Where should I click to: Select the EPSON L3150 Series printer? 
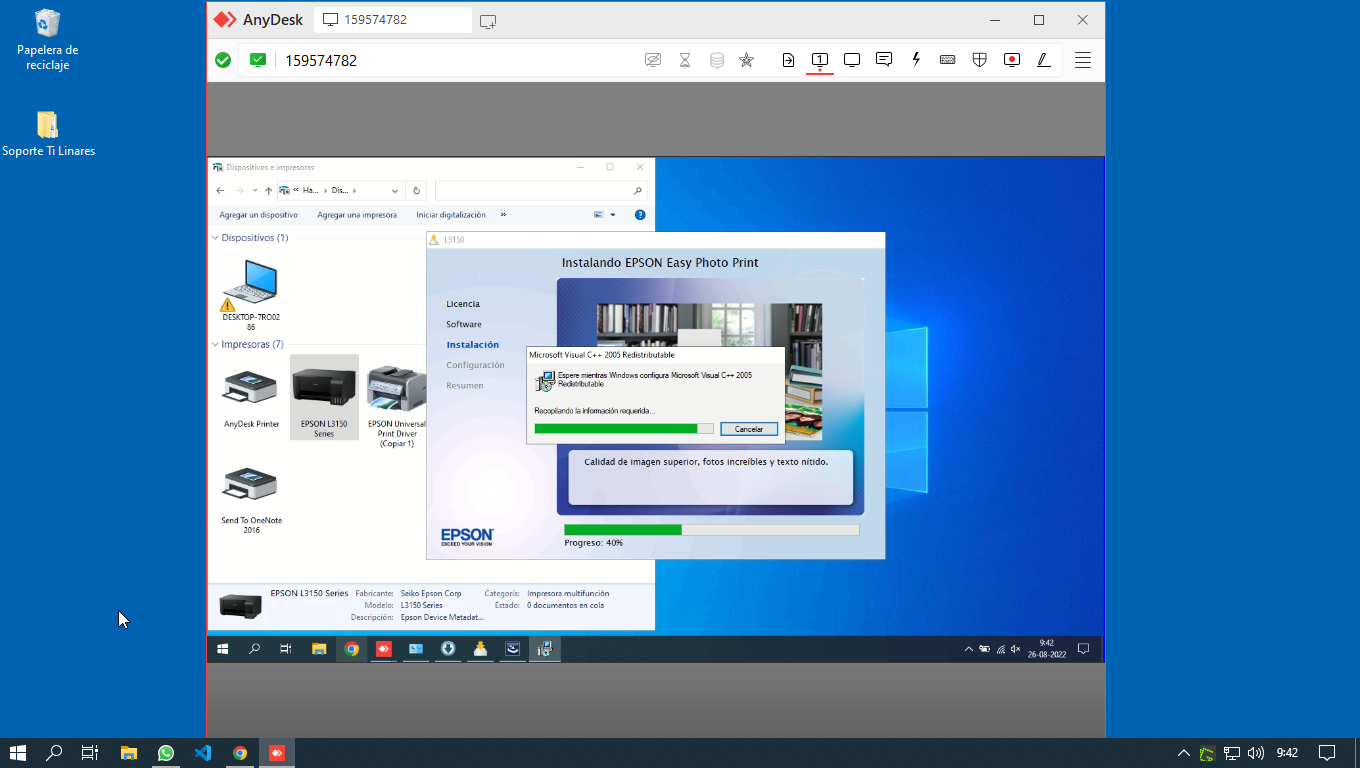click(324, 397)
